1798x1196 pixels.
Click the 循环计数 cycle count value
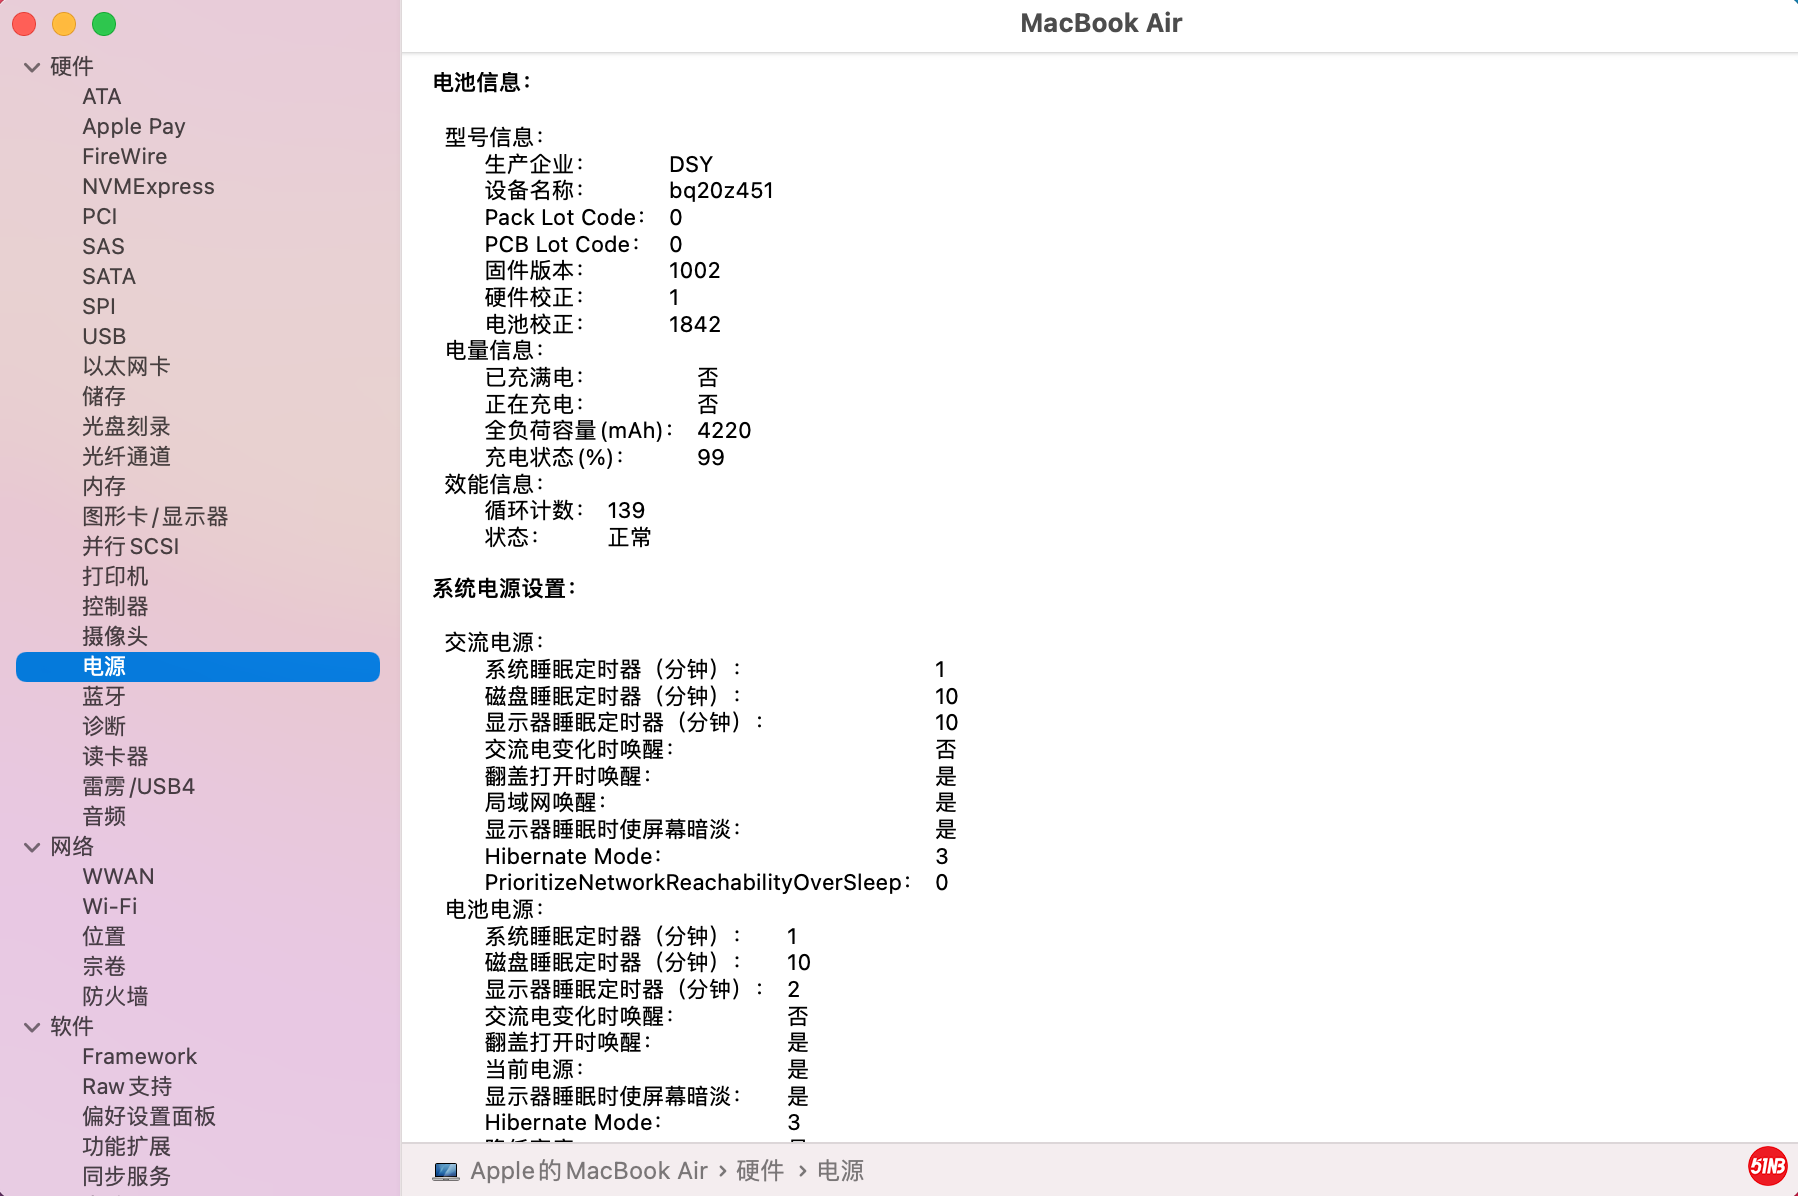[626, 511]
